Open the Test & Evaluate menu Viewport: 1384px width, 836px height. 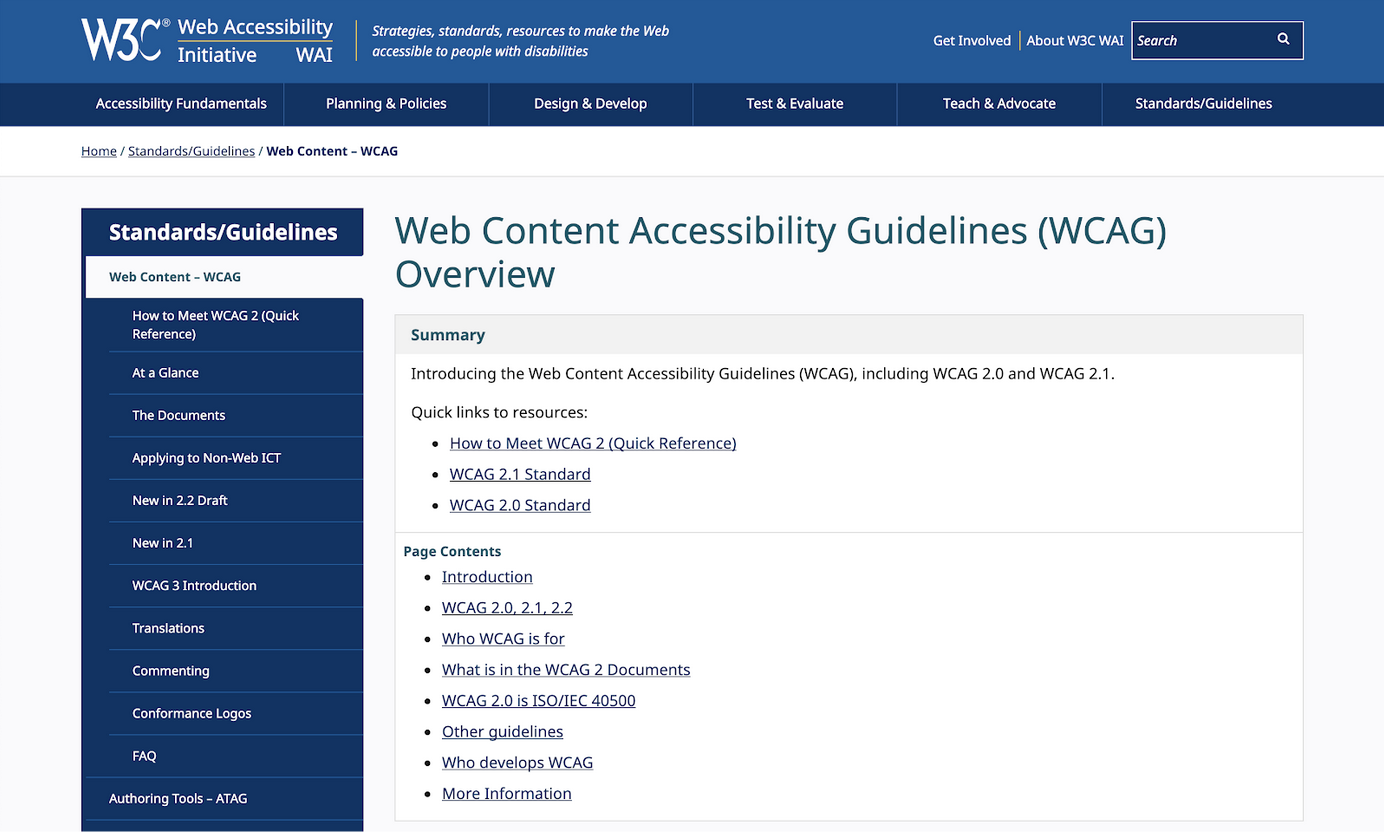[x=795, y=104]
